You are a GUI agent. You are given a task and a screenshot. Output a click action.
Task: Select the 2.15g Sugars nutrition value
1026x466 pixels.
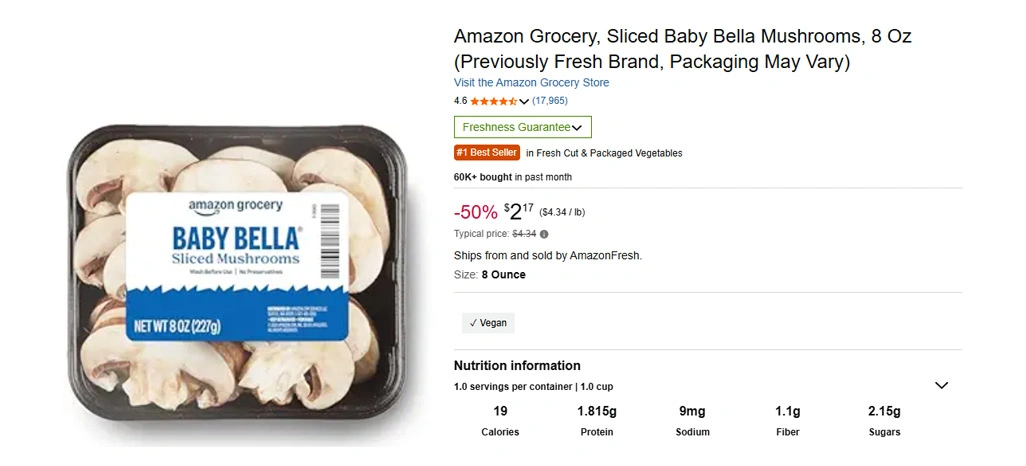(x=884, y=411)
